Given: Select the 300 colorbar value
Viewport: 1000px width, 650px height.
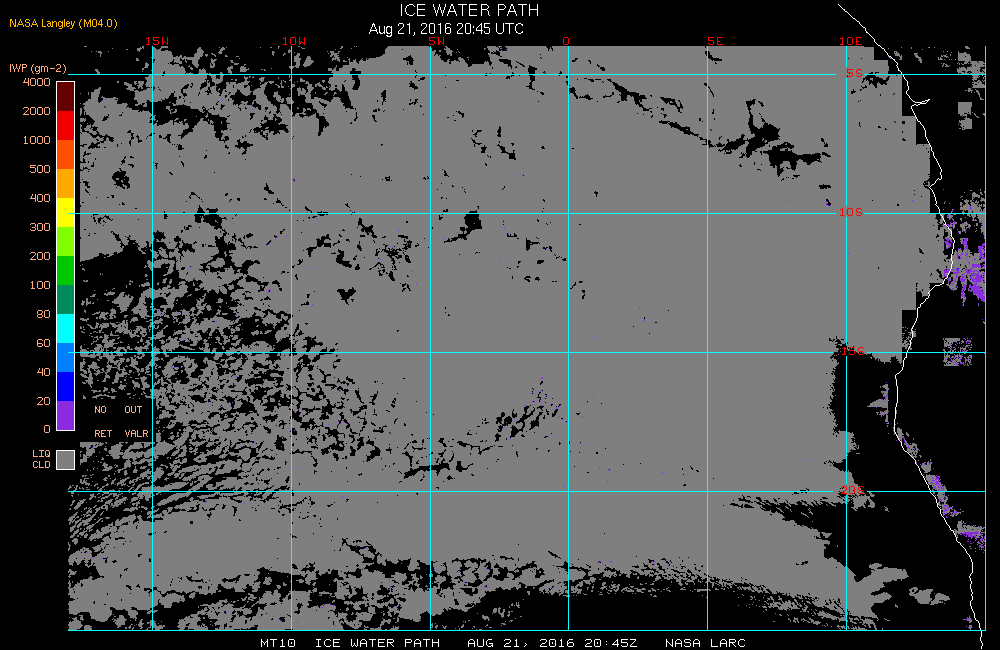Looking at the screenshot, I should [x=40, y=227].
